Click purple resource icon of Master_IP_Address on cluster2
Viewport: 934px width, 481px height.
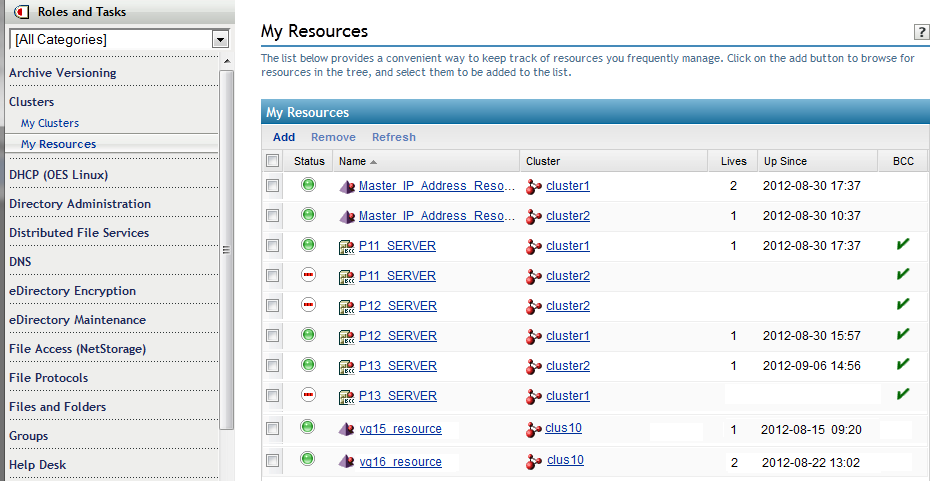[347, 216]
